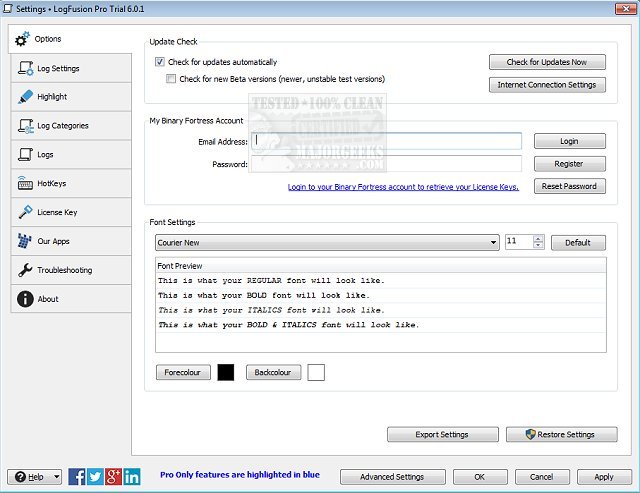
Task: Click the Troubleshooting wrench icon
Action: (25, 270)
